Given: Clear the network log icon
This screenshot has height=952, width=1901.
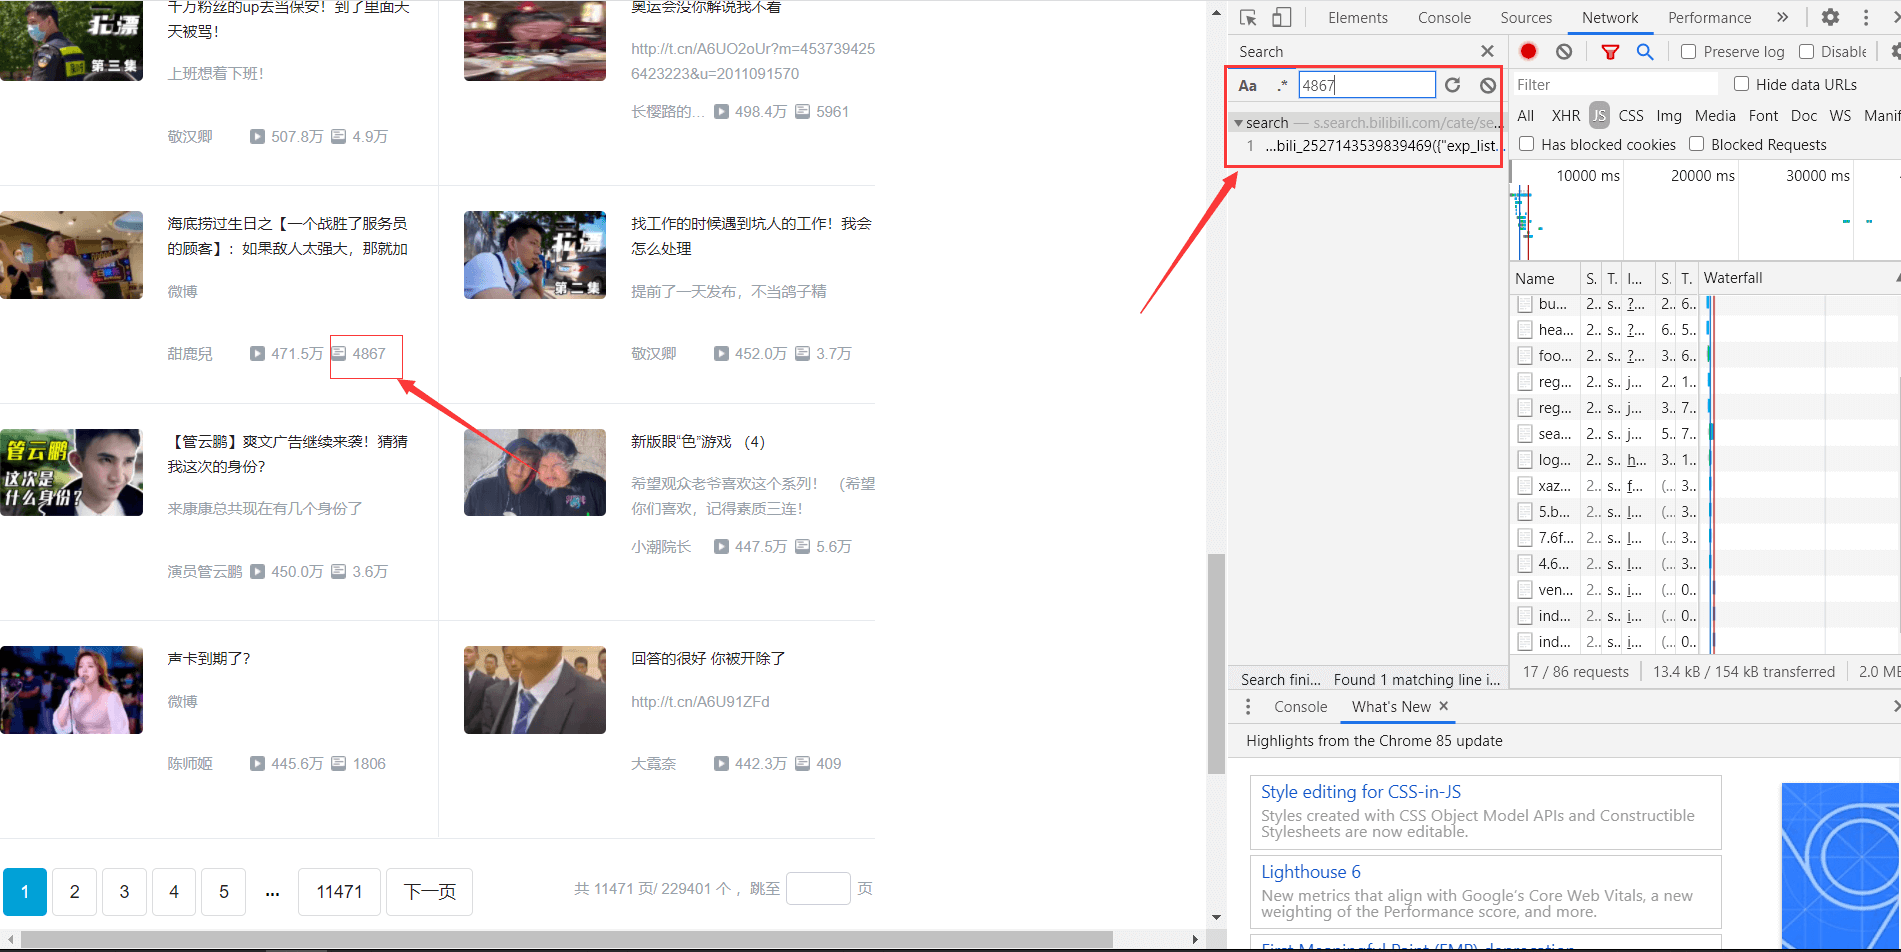Looking at the screenshot, I should pyautogui.click(x=1564, y=51).
